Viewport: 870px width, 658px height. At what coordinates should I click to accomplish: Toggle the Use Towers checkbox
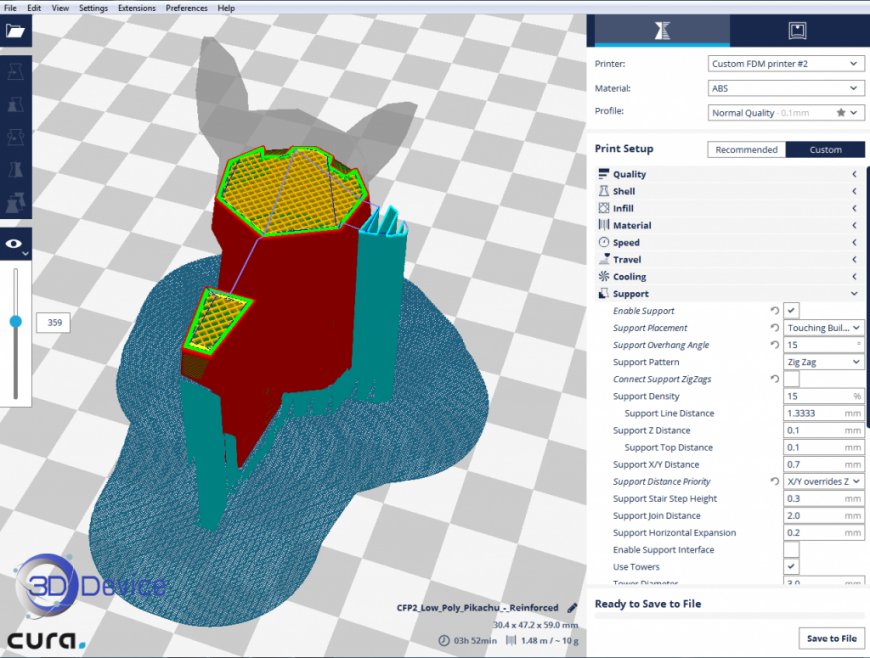point(791,566)
